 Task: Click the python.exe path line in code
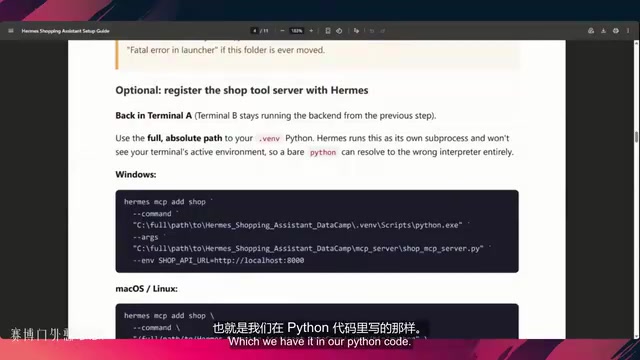click(301, 225)
